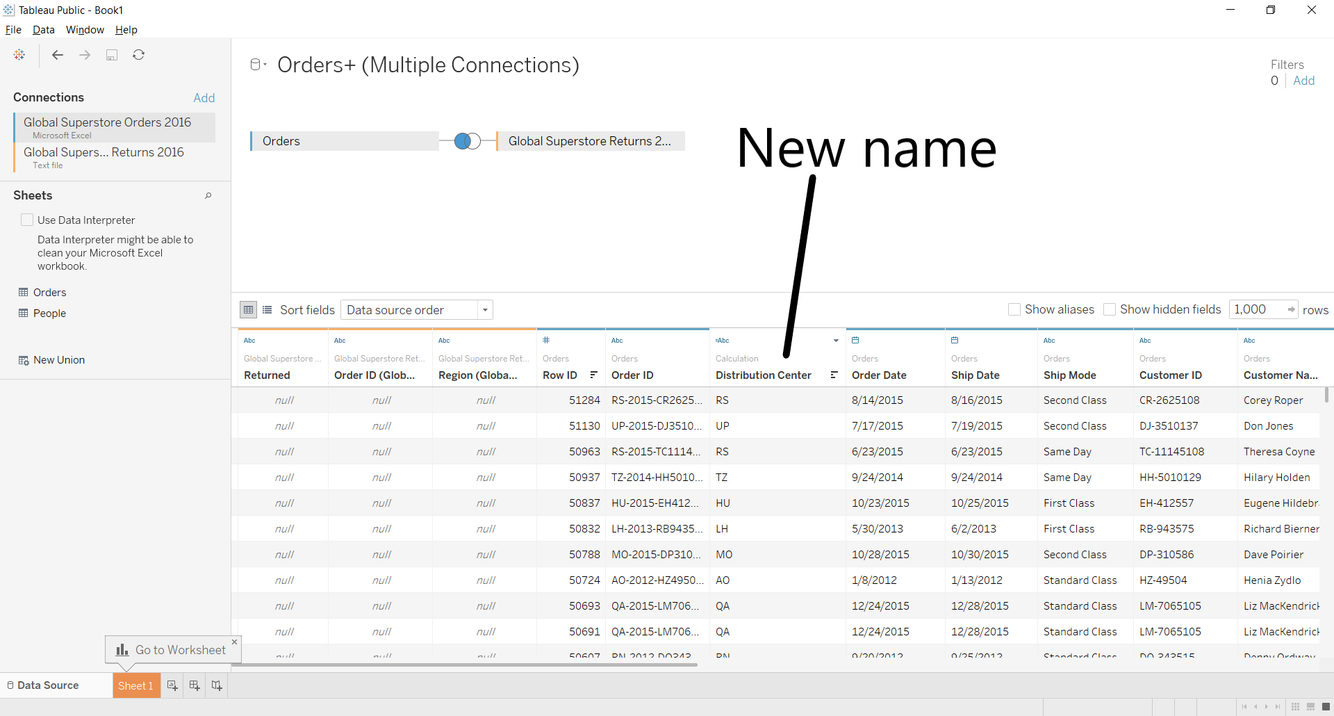
Task: Add a new story tab icon
Action: point(216,685)
